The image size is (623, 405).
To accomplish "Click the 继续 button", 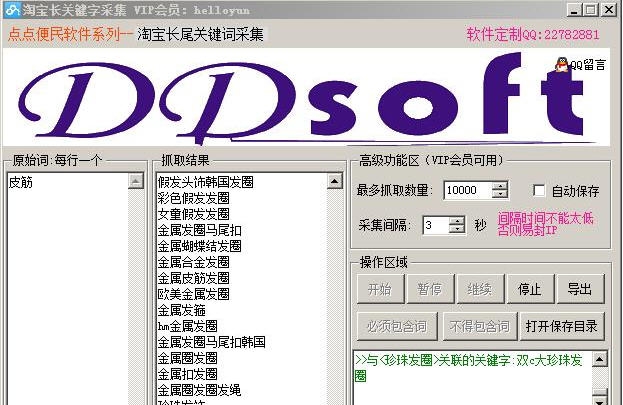I will 480,289.
